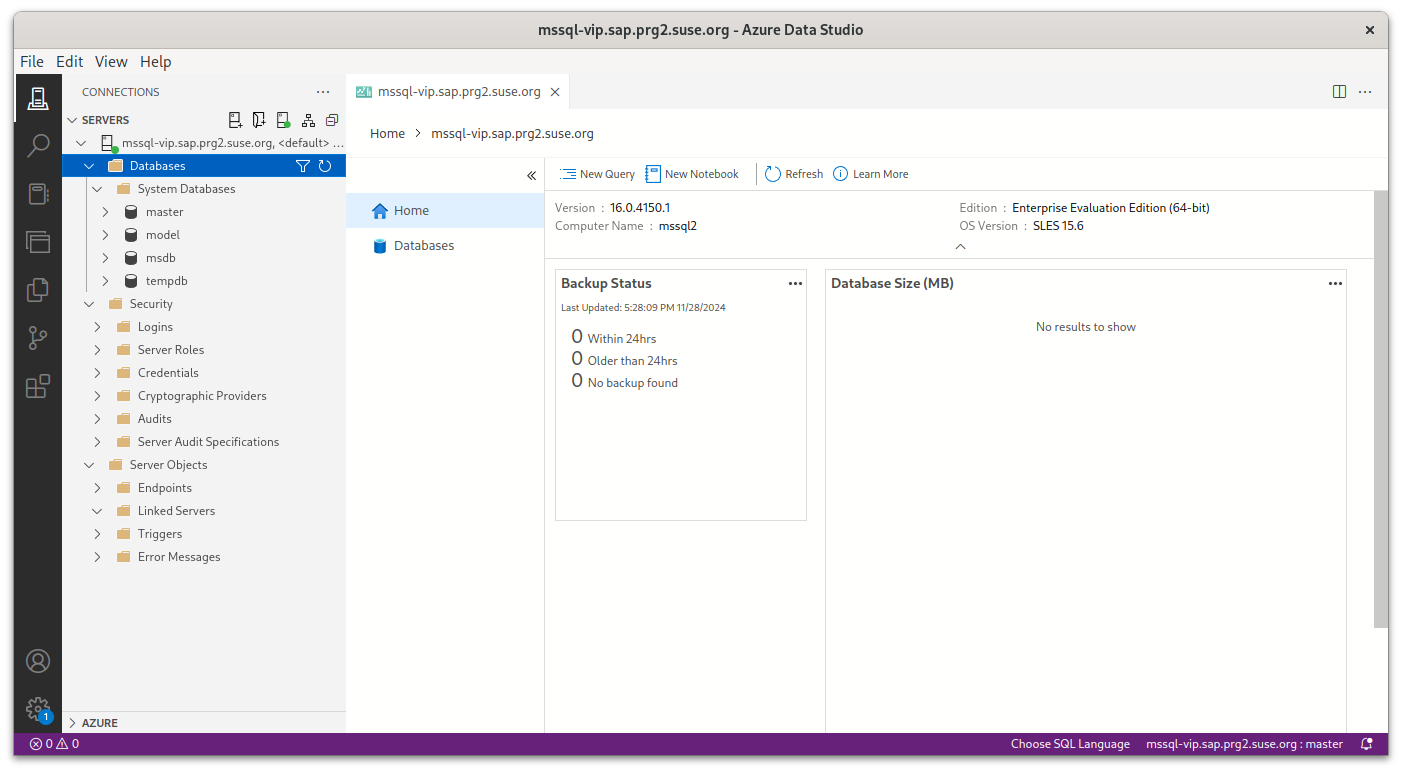Expand the master database node
1402x772 pixels.
[x=104, y=211]
